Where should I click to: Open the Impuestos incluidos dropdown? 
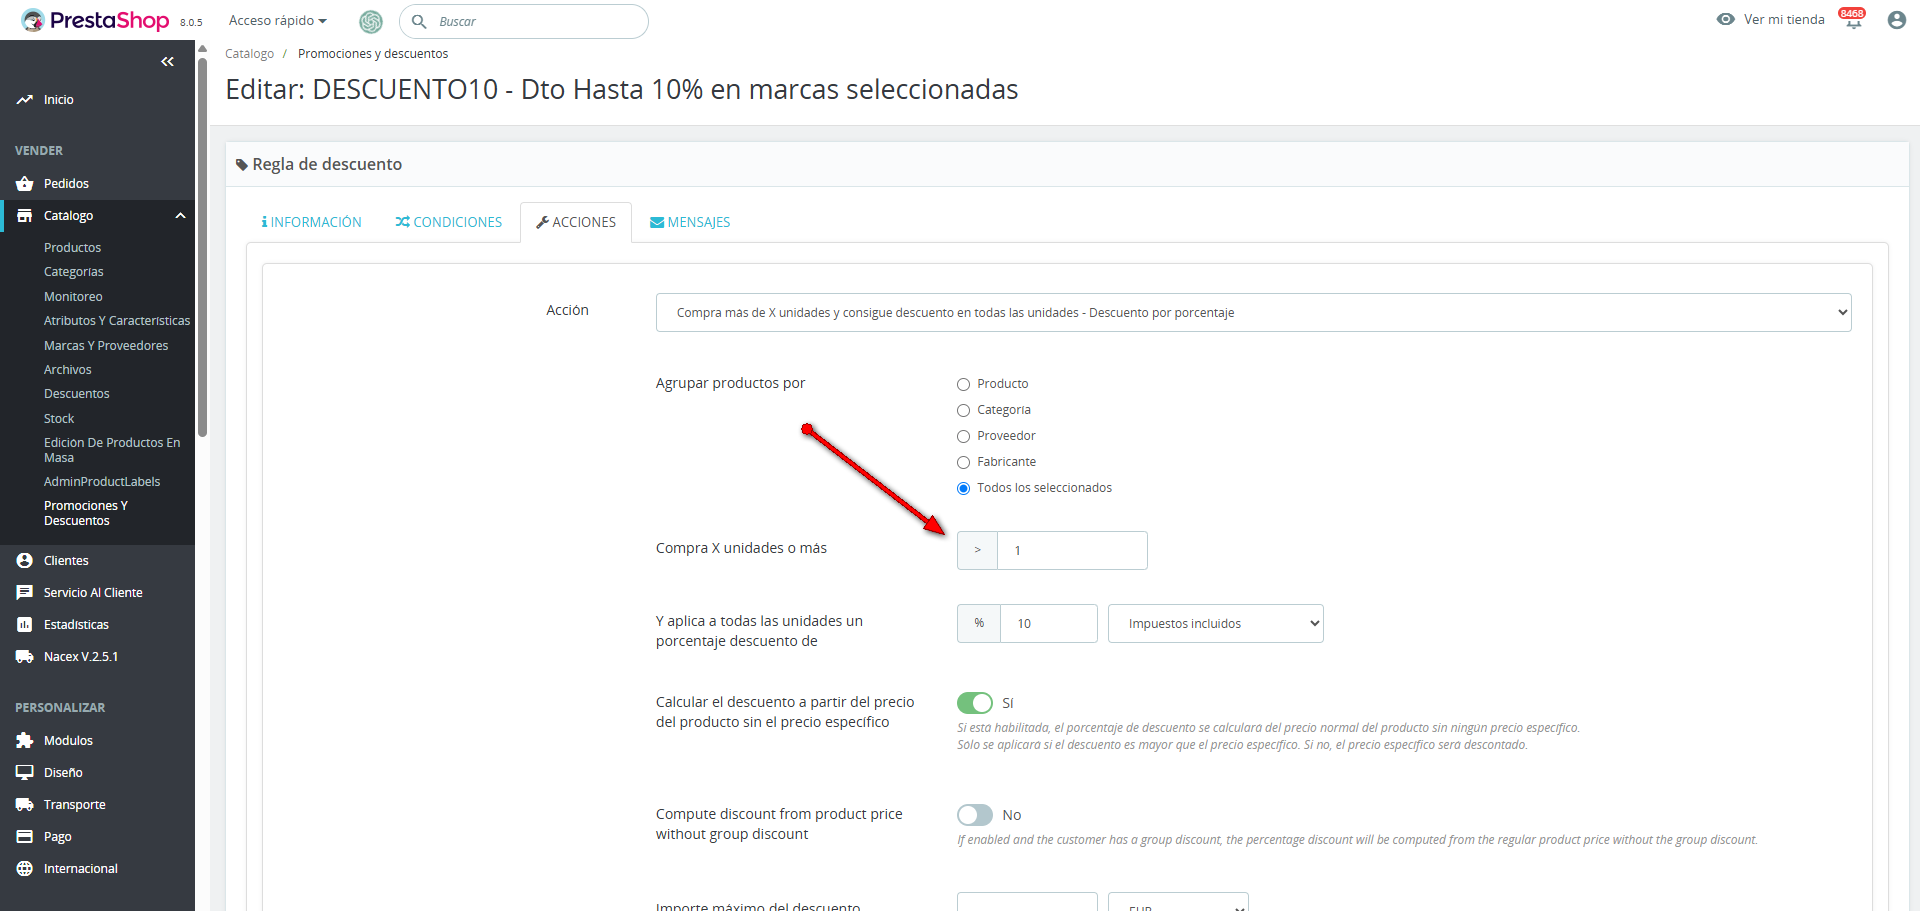pos(1215,624)
